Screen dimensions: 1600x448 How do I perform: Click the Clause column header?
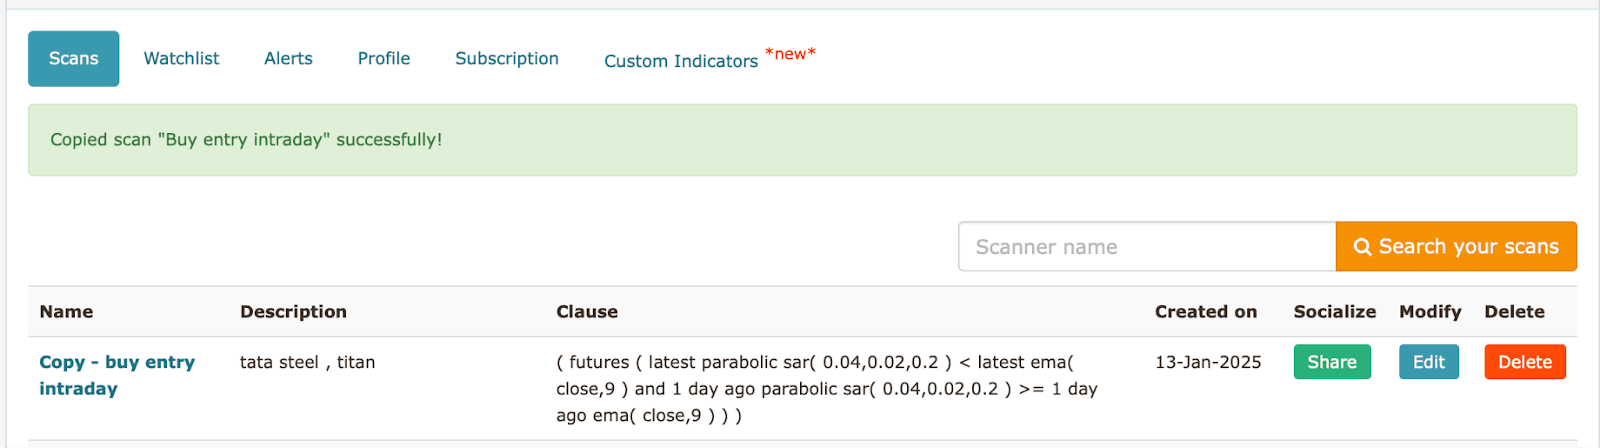coord(587,312)
